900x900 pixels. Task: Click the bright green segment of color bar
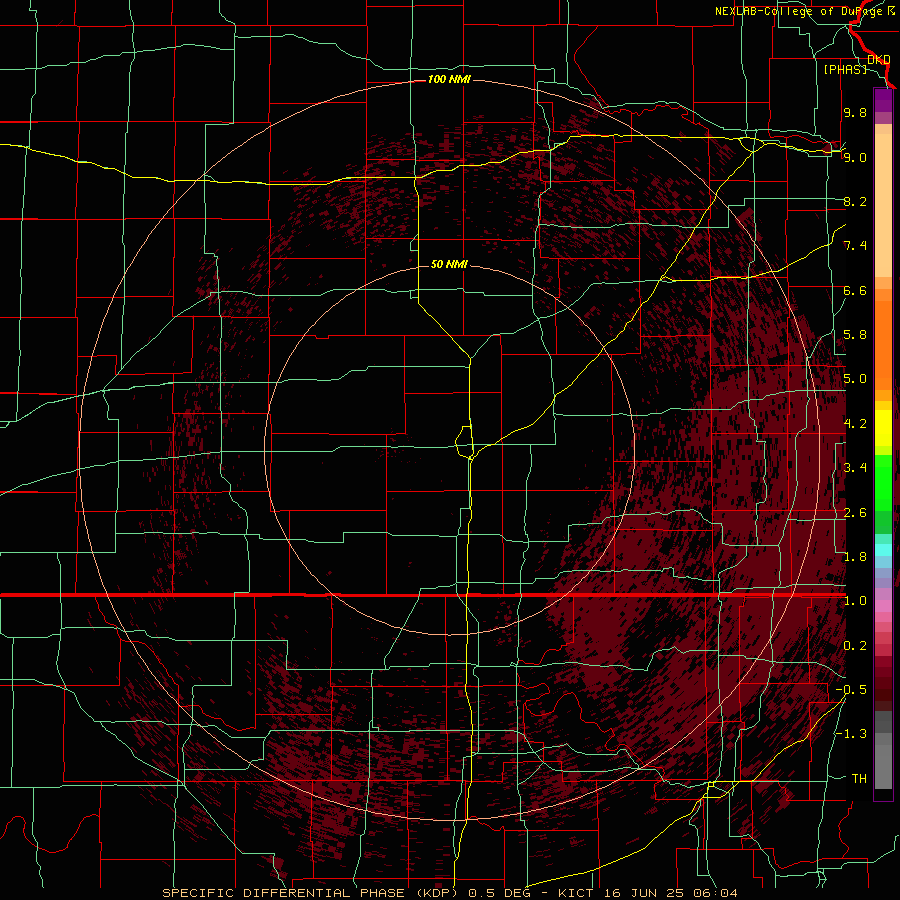coord(883,482)
